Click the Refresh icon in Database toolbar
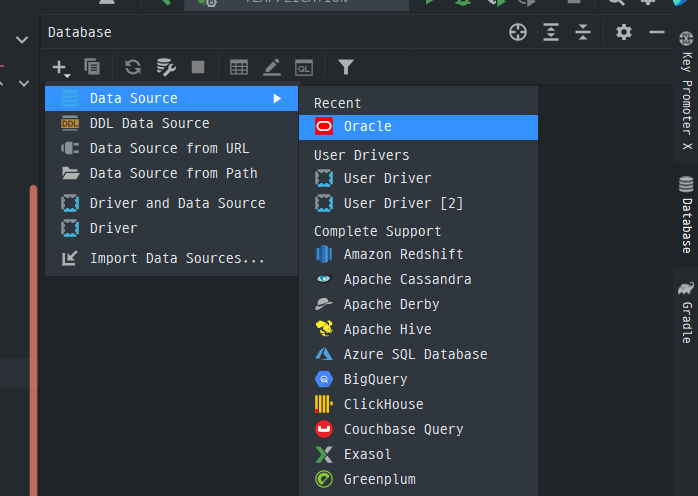Viewport: 698px width, 496px height. pyautogui.click(x=133, y=67)
